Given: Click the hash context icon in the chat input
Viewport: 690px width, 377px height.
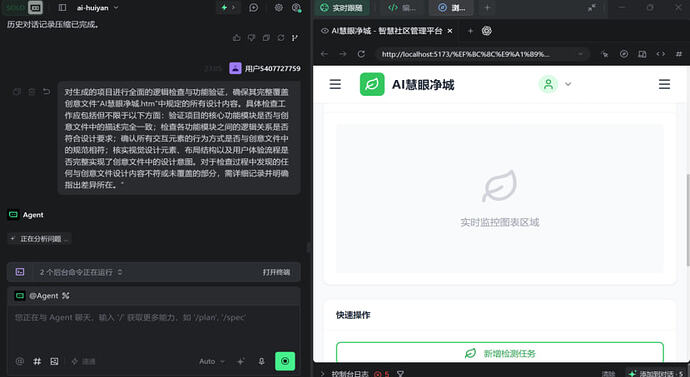Looking at the screenshot, I should [37, 361].
